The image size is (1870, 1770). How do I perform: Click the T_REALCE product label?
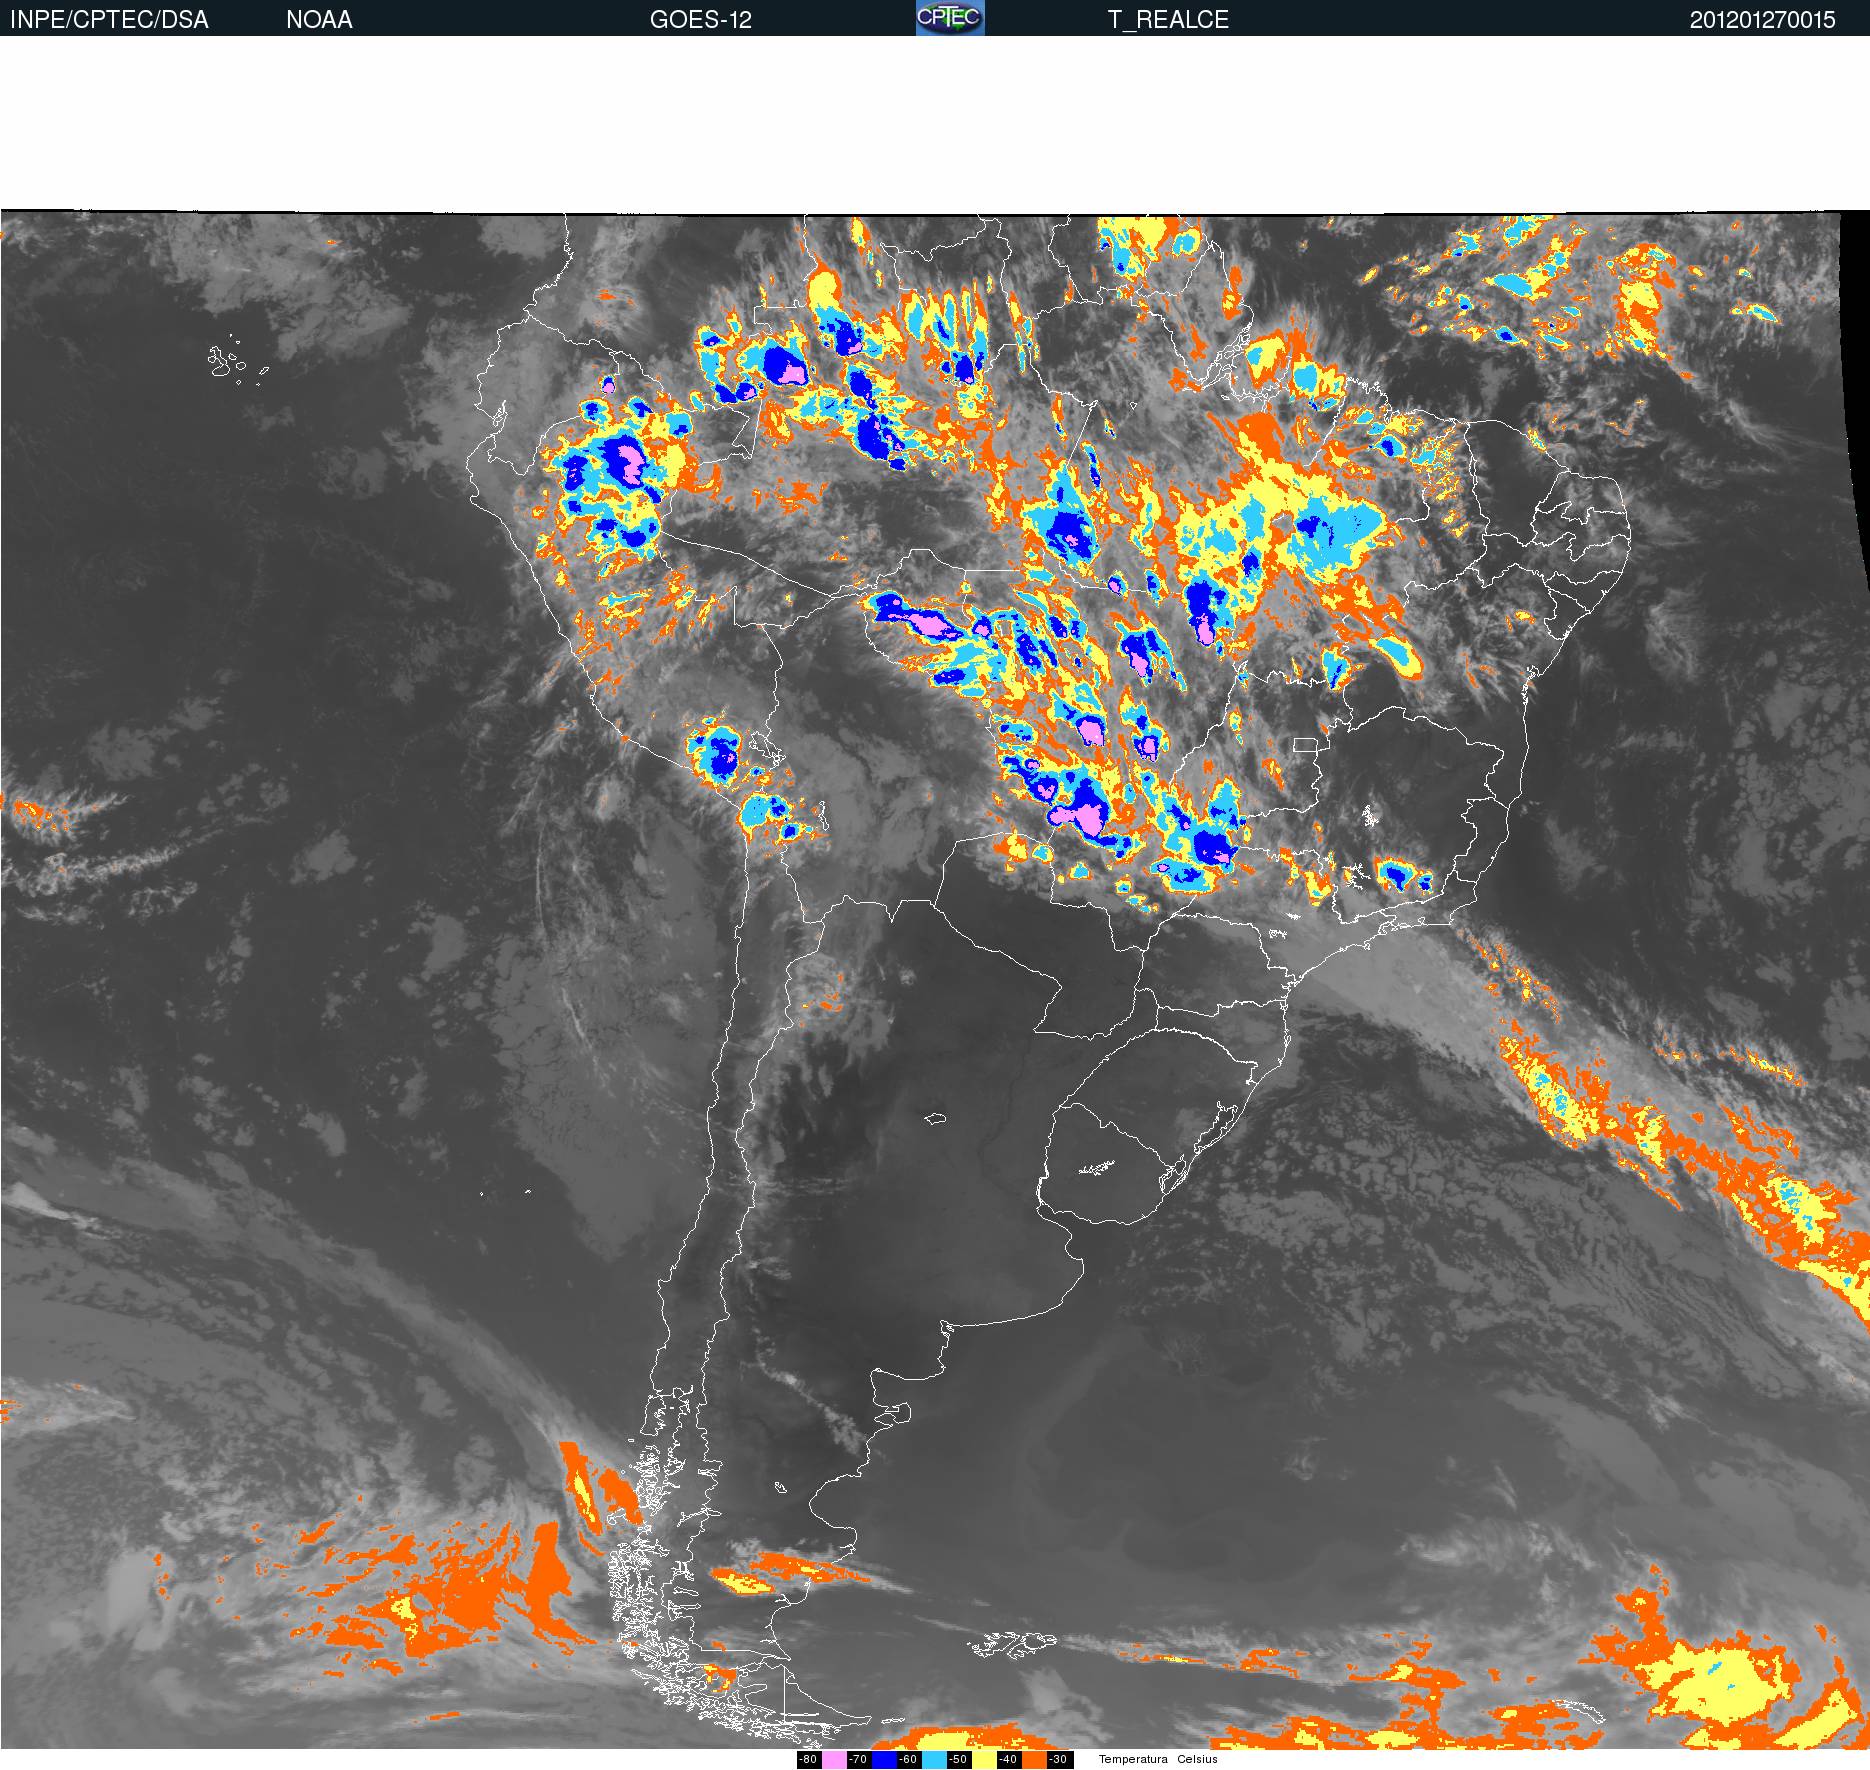click(x=1168, y=19)
